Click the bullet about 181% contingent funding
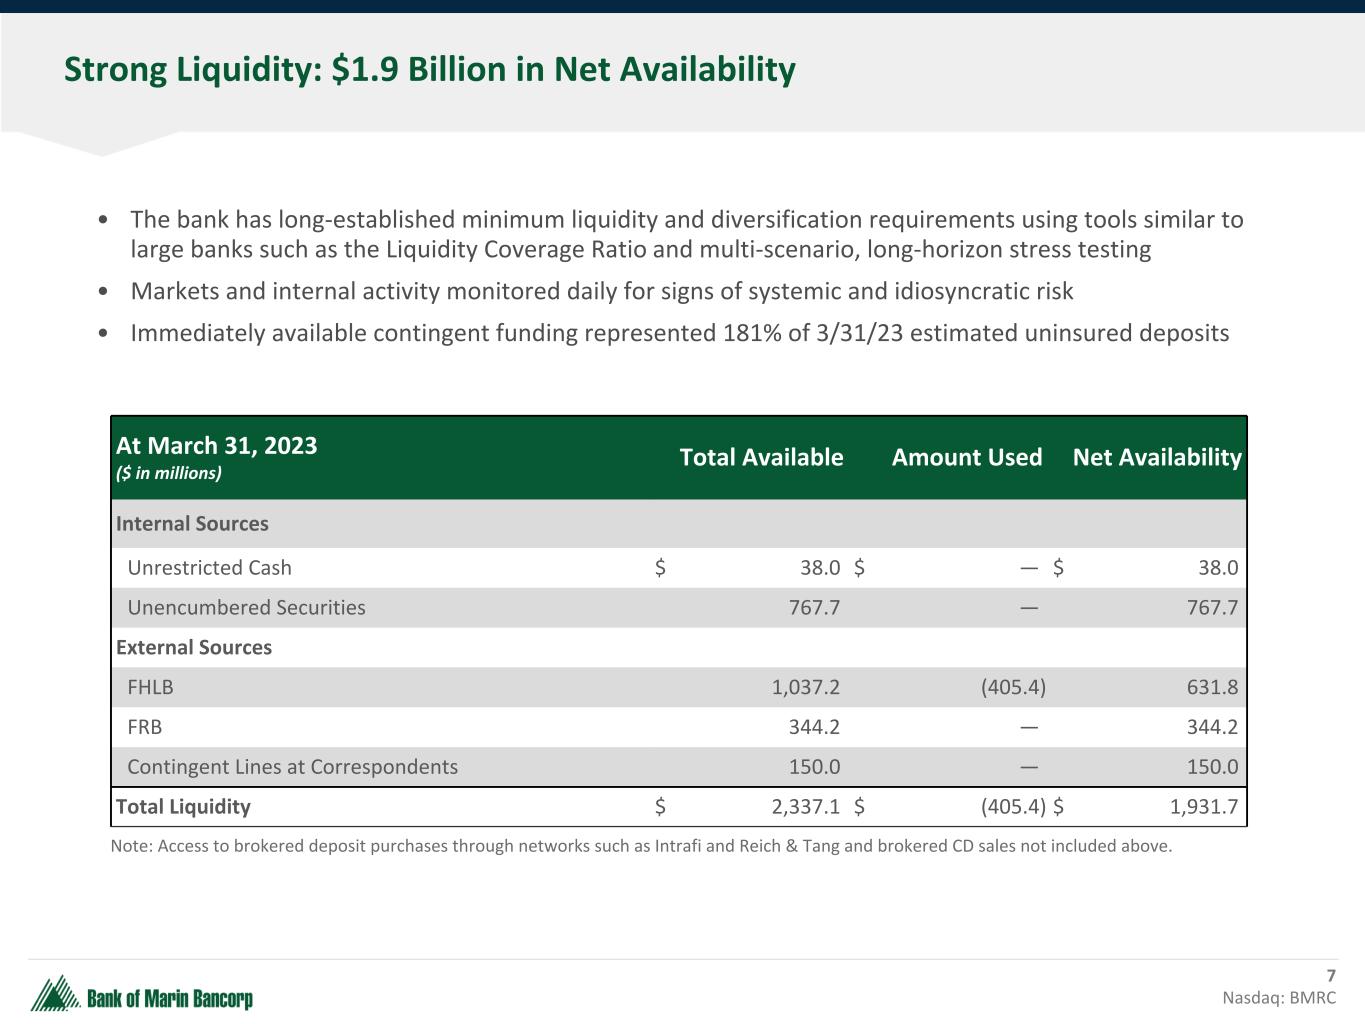Screen dimensions: 1365x1024 679,333
